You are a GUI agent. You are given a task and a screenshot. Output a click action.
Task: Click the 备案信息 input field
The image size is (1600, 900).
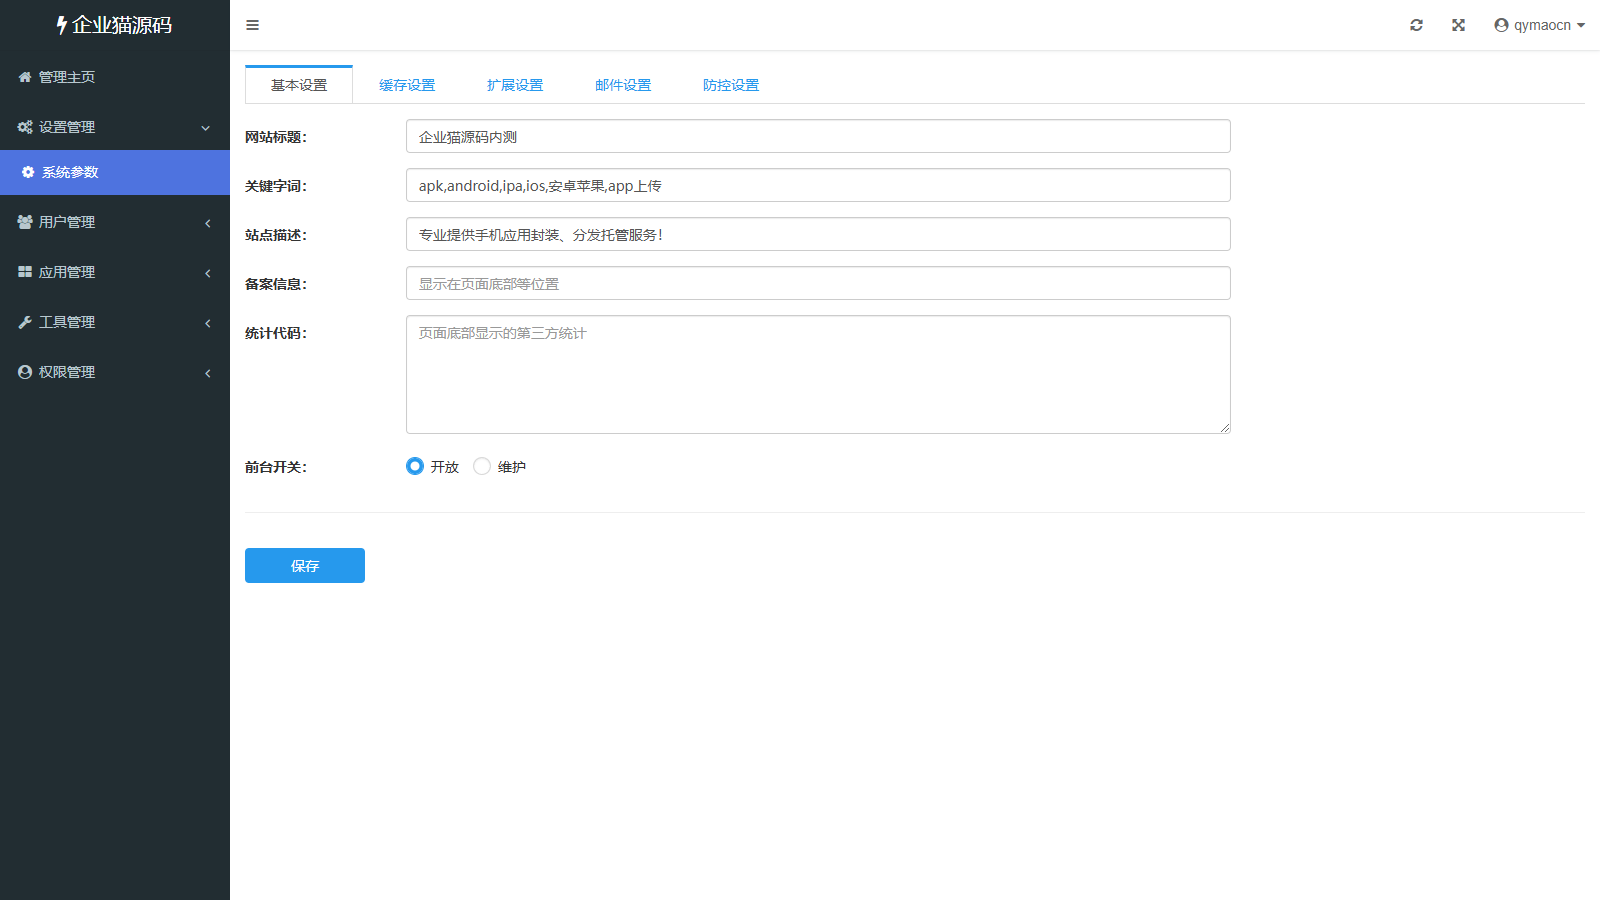817,283
